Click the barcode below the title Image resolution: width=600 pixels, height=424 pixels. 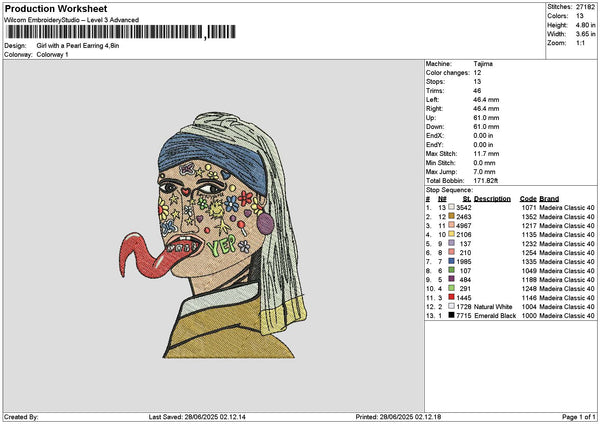pos(121,32)
